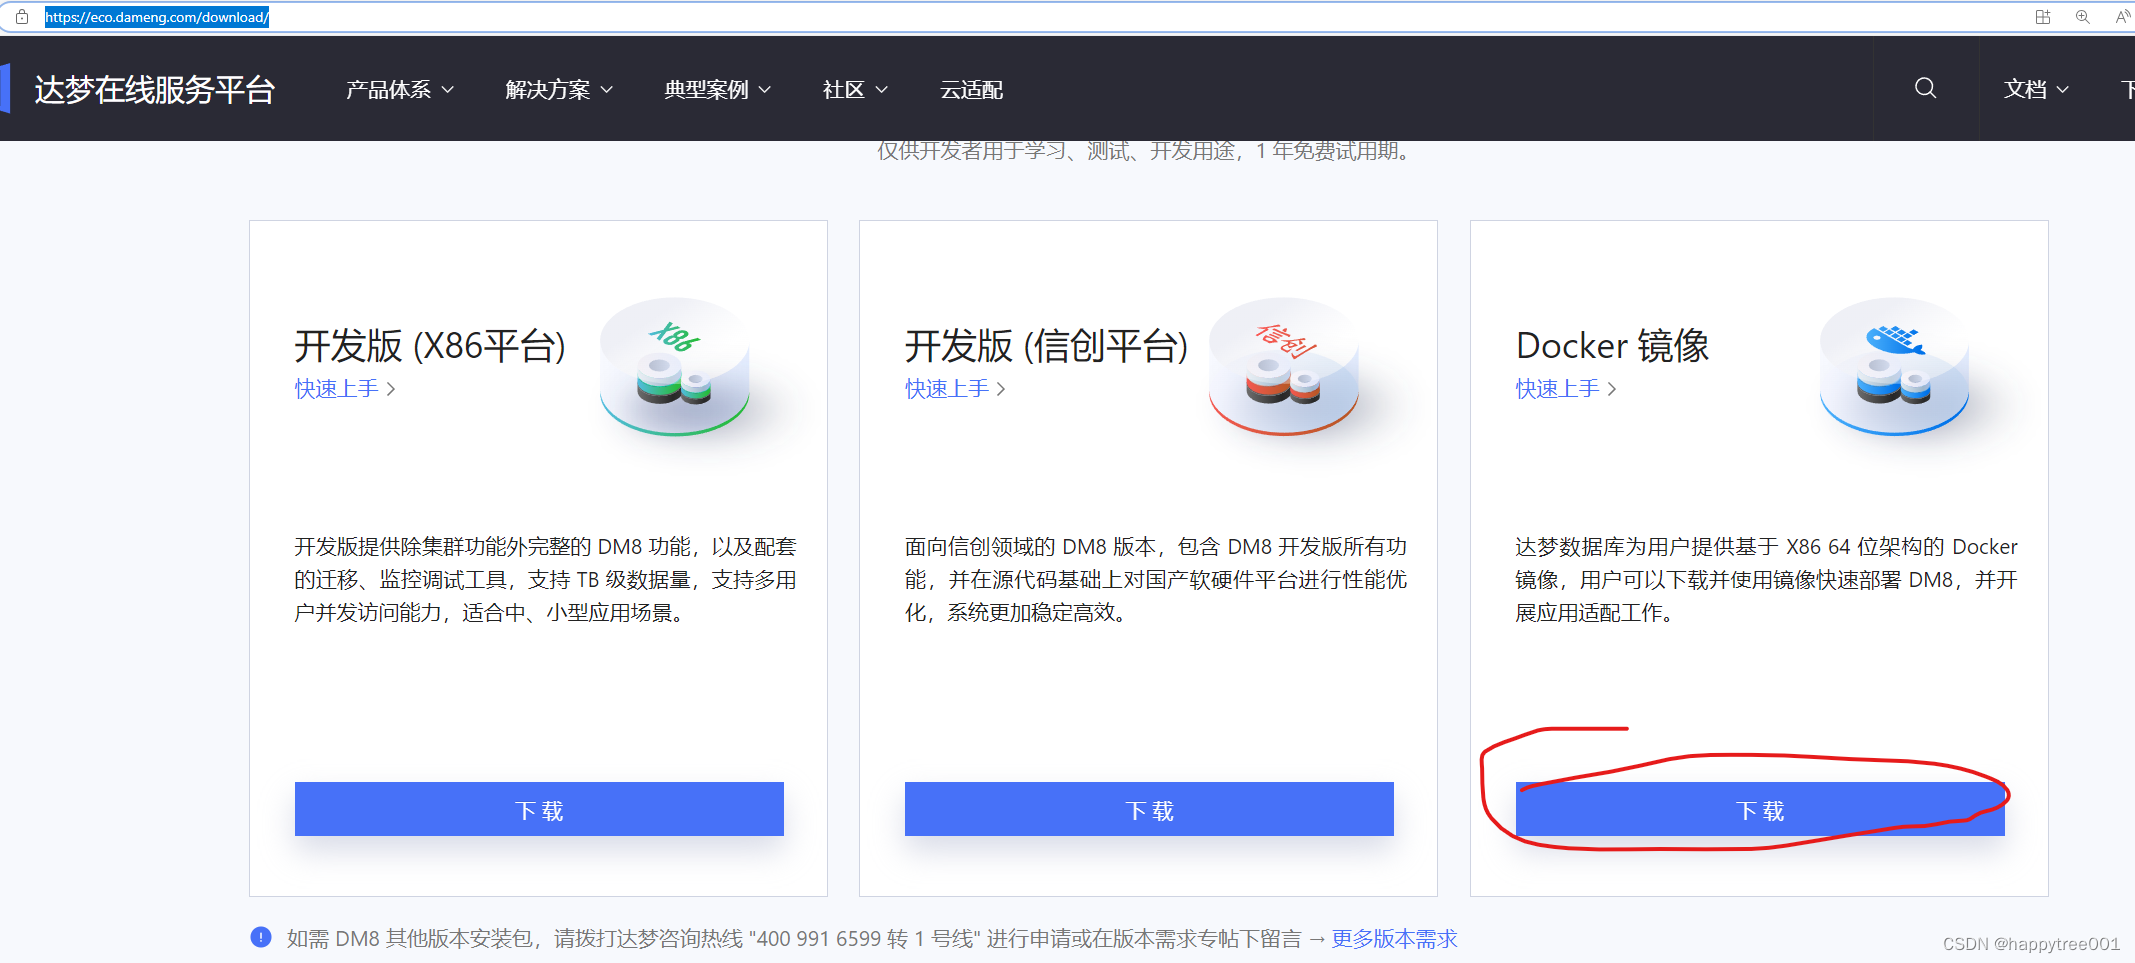The width and height of the screenshot is (2135, 963).
Task: Open the 更多版本需求 link
Action: tap(1394, 939)
